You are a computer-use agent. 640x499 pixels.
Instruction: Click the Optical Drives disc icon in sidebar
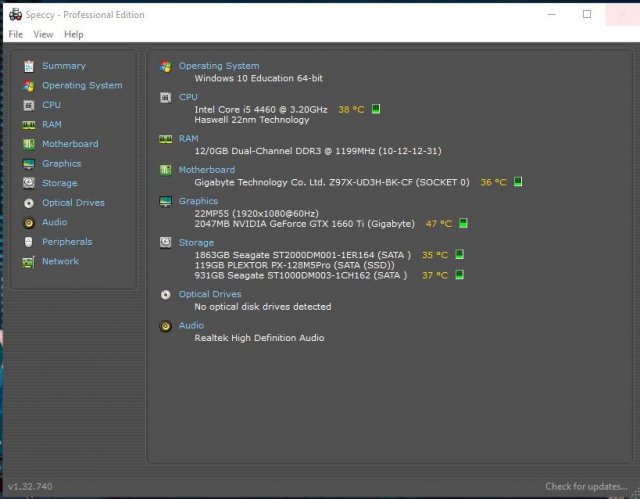[29, 203]
